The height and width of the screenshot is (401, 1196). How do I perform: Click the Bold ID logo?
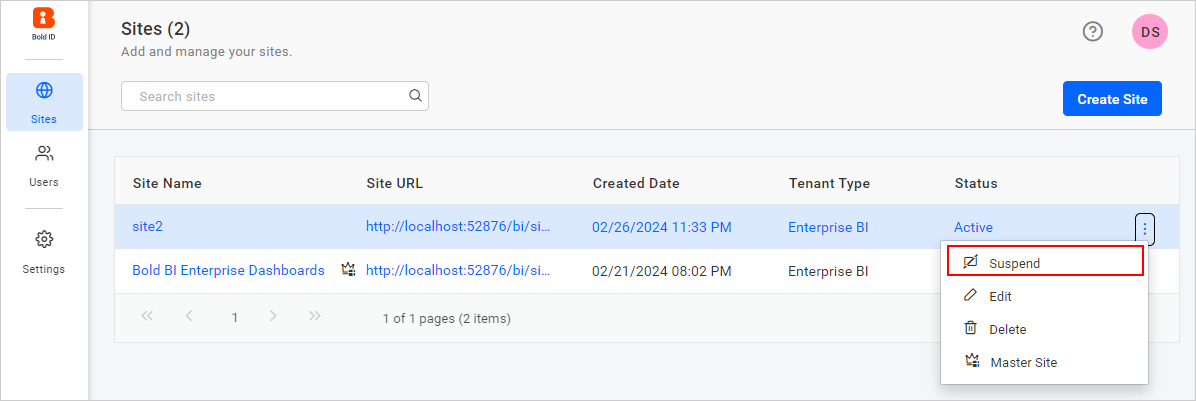[x=44, y=21]
